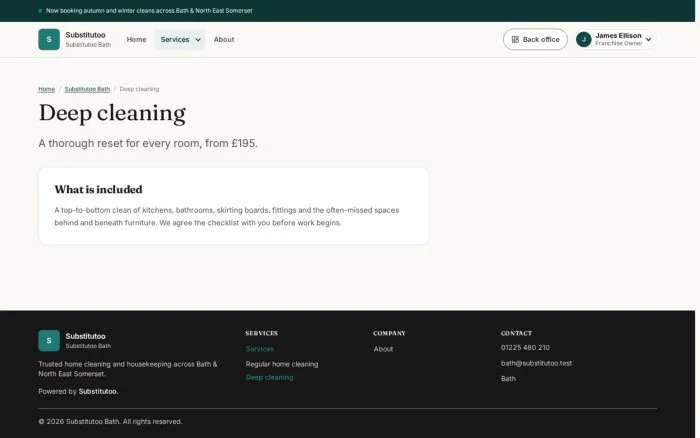Open the footer About link
Screen dimensions: 700x438
(383, 349)
